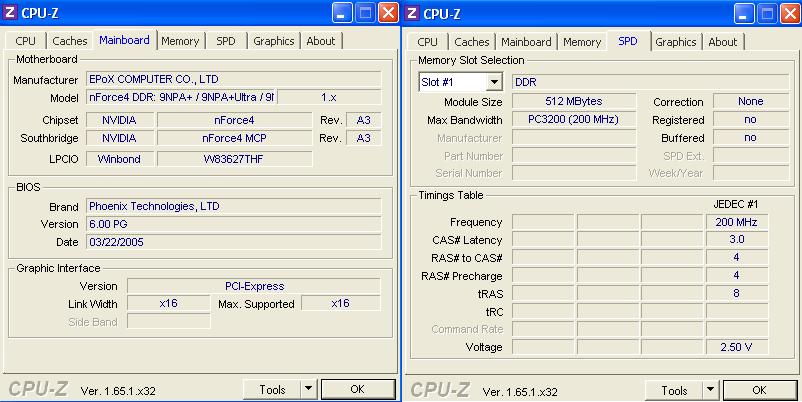
Task: Open Graphics tab in right CPU-Z window
Action: (676, 42)
